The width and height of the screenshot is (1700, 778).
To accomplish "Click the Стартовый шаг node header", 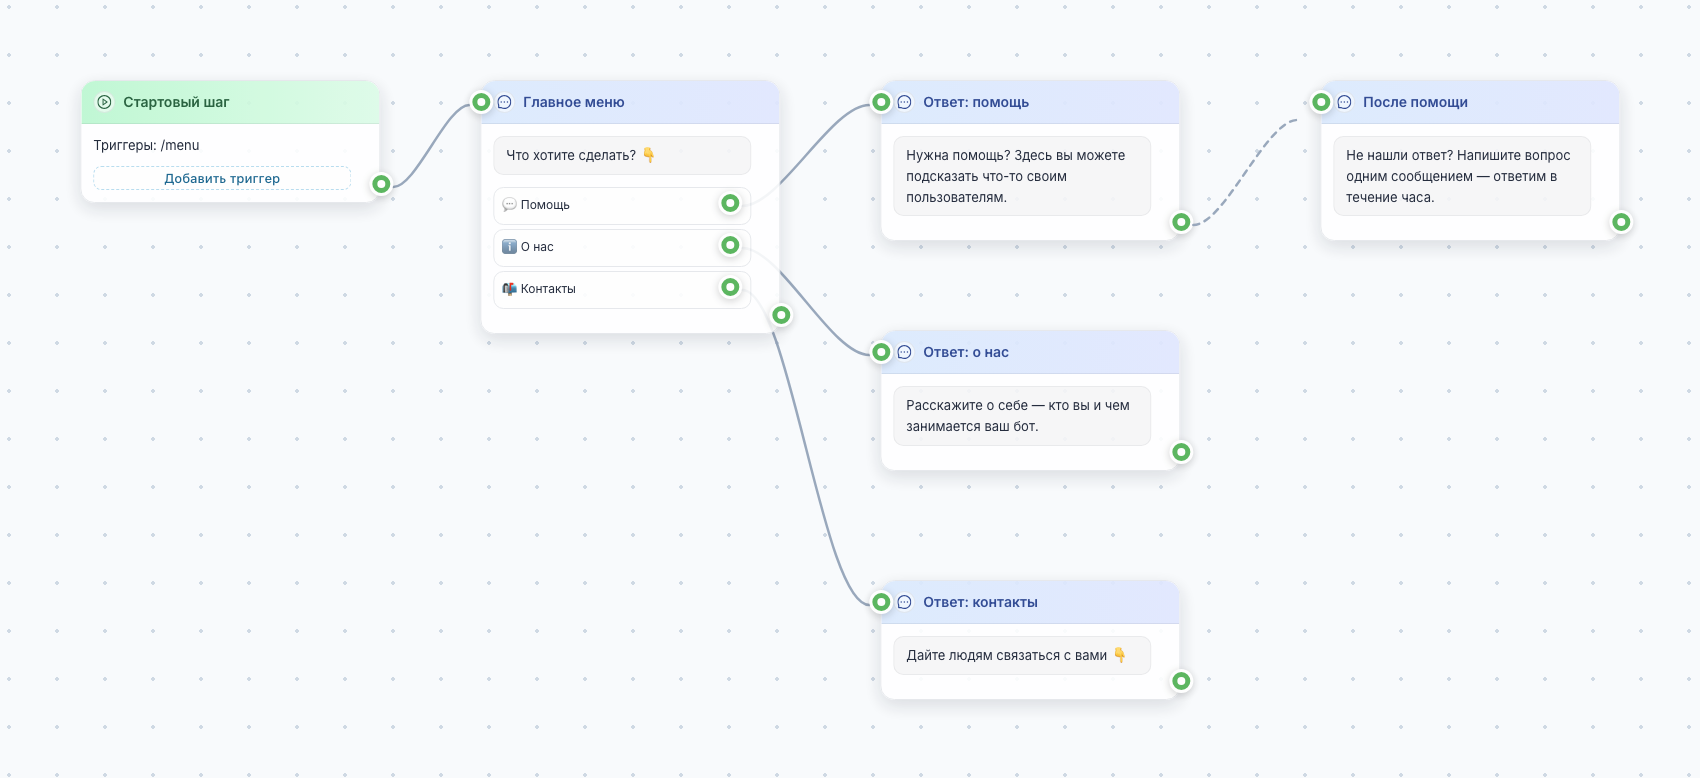I will click(231, 102).
